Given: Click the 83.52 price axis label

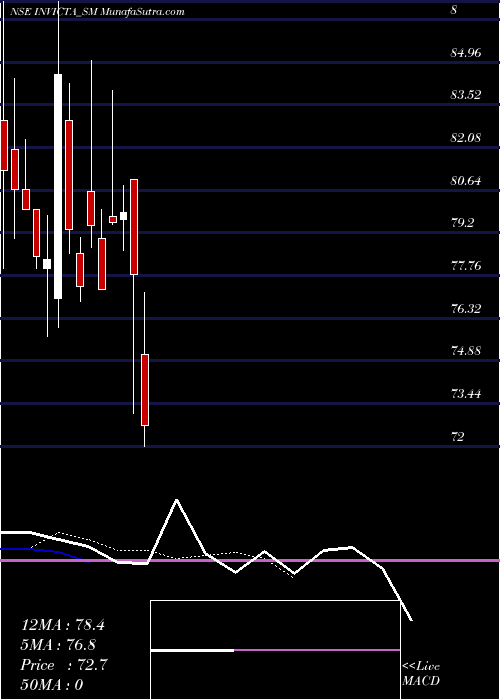Looking at the screenshot, I should pos(466,95).
